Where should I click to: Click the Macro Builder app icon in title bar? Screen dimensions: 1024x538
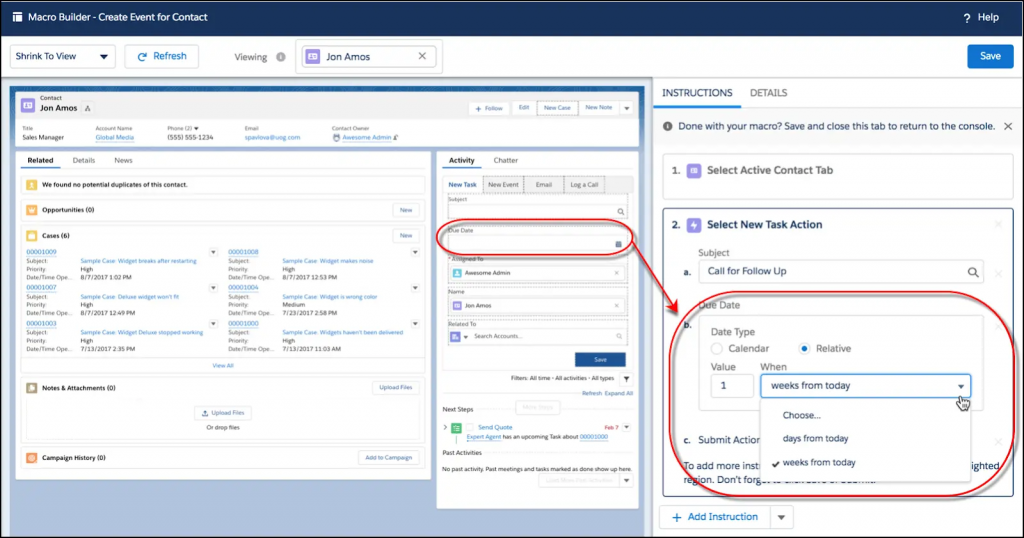17,17
